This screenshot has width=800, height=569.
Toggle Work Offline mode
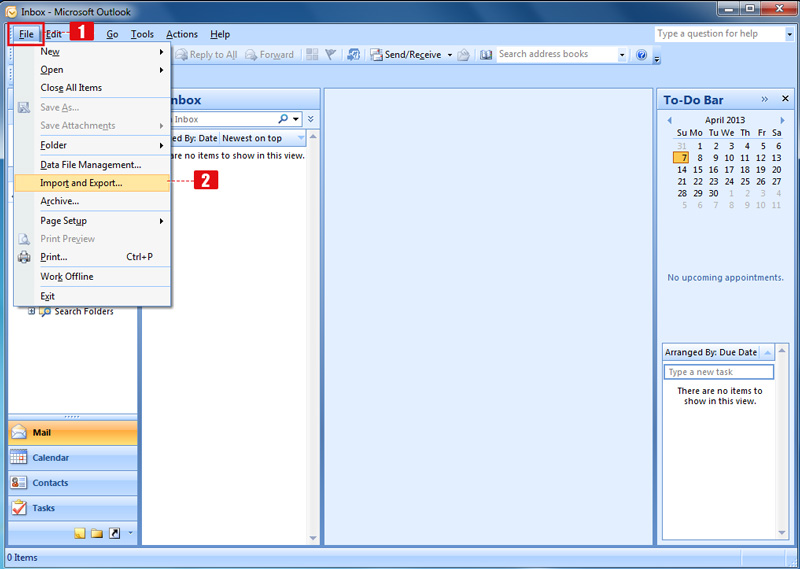[92, 277]
